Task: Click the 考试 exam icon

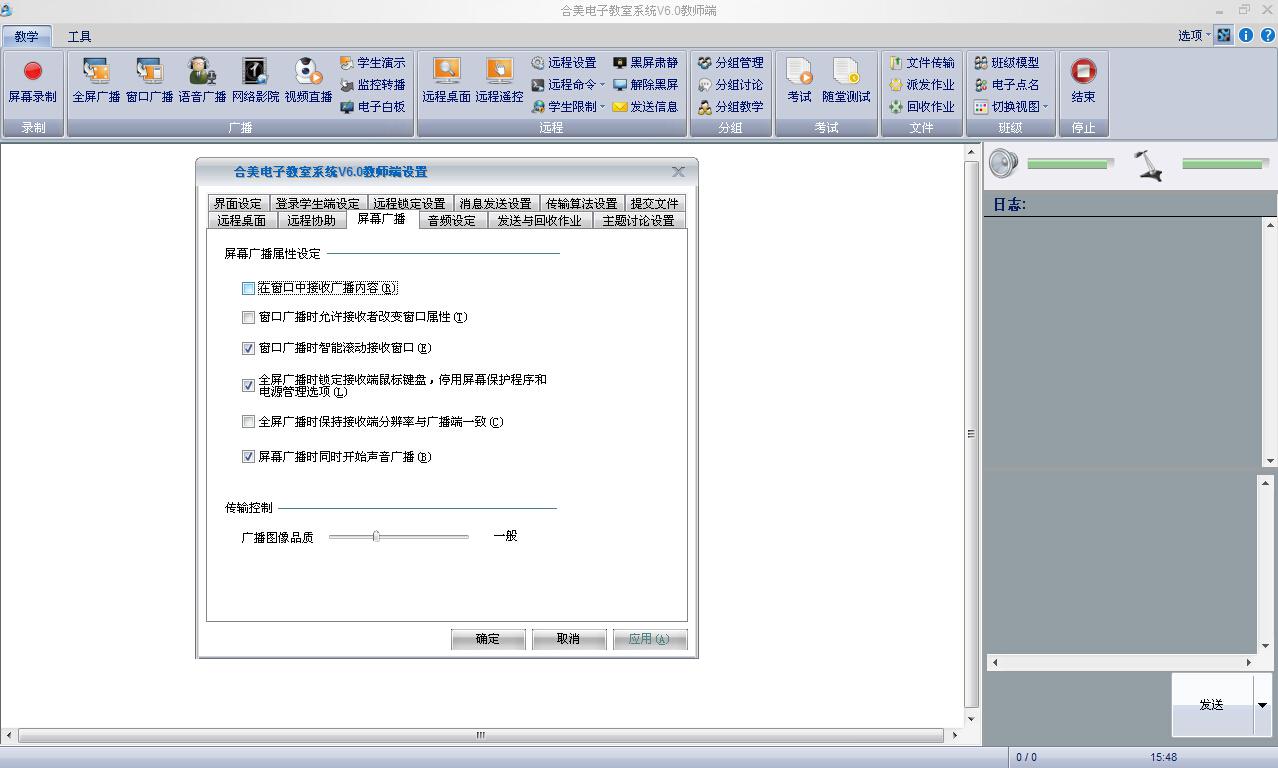Action: [799, 72]
